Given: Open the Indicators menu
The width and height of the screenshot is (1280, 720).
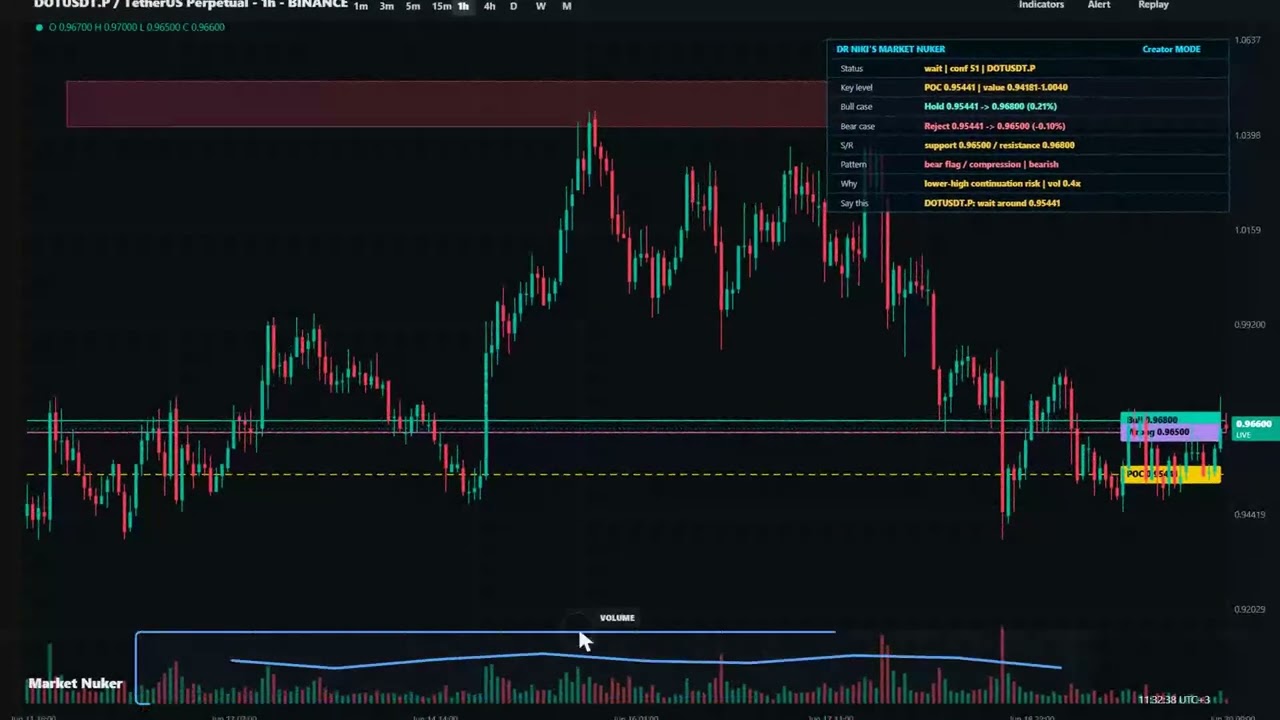Looking at the screenshot, I should 1041,5.
